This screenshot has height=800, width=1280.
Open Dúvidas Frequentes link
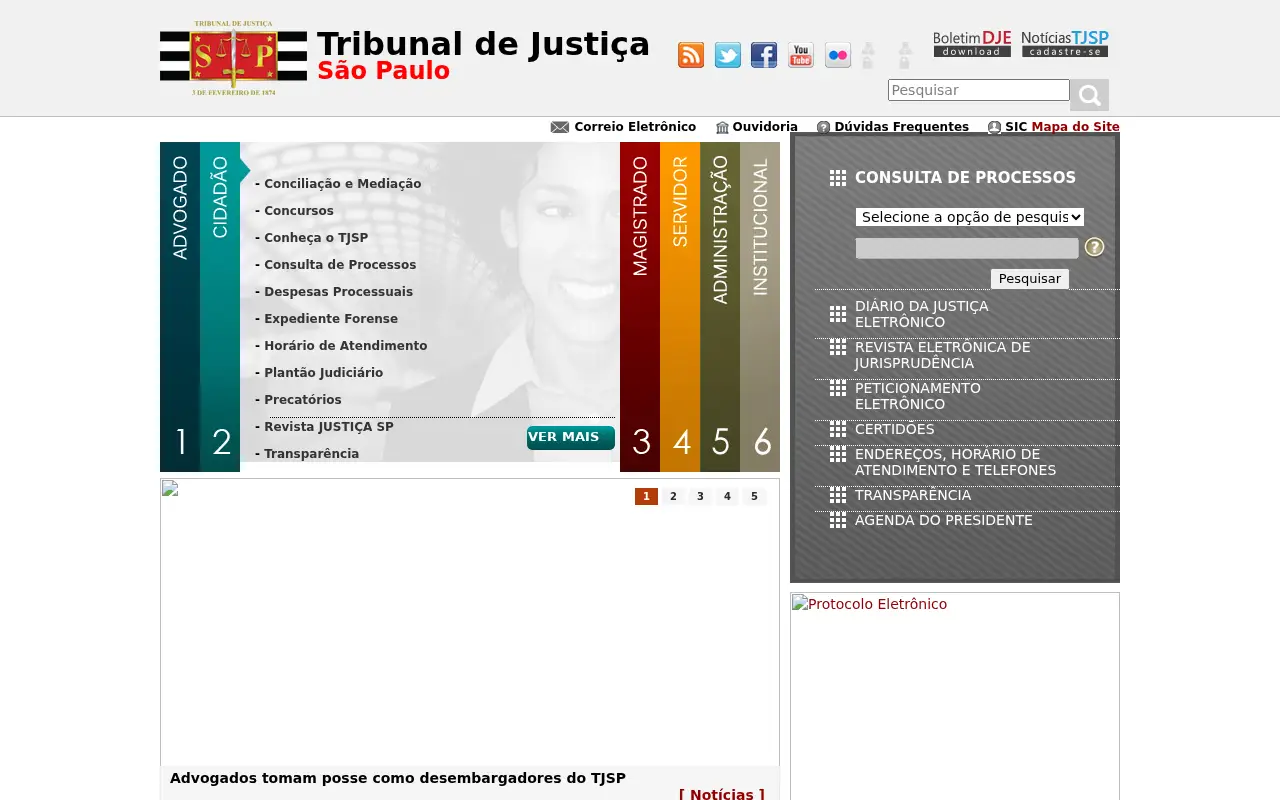pos(902,127)
